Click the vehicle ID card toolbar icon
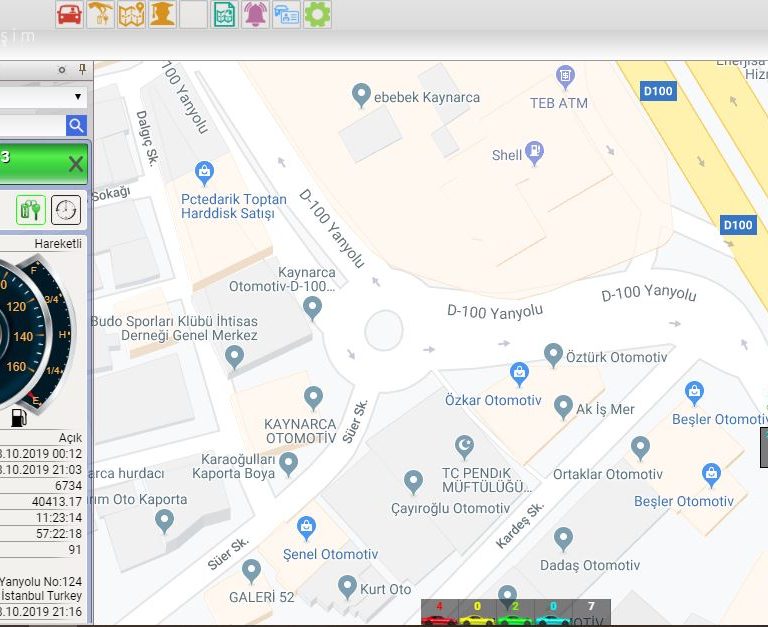This screenshot has height=627, width=768. (x=287, y=14)
